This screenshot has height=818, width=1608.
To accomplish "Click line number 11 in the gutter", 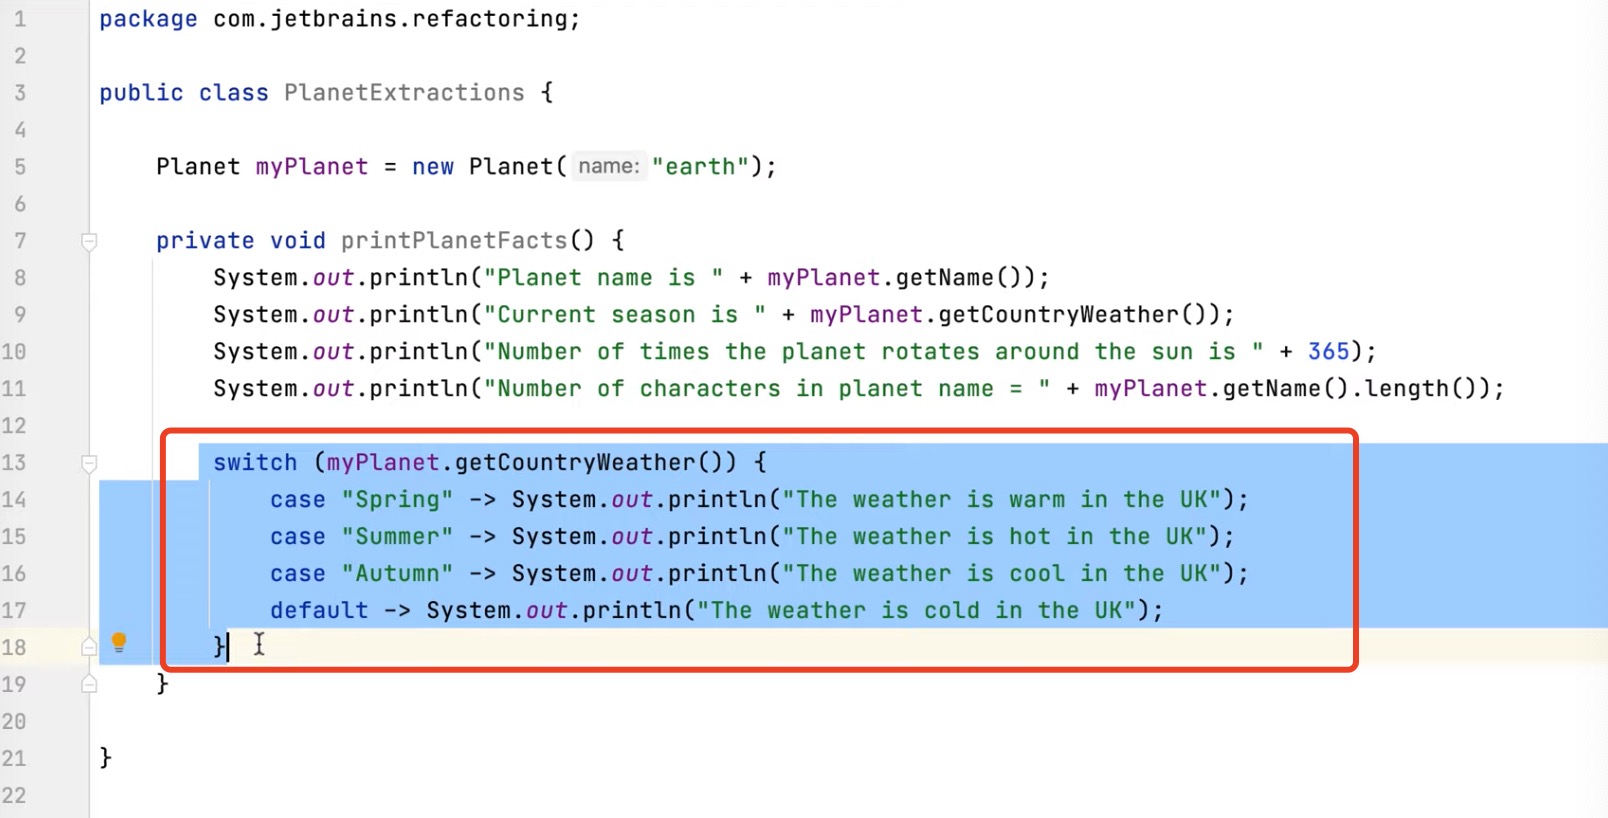I will tap(14, 389).
